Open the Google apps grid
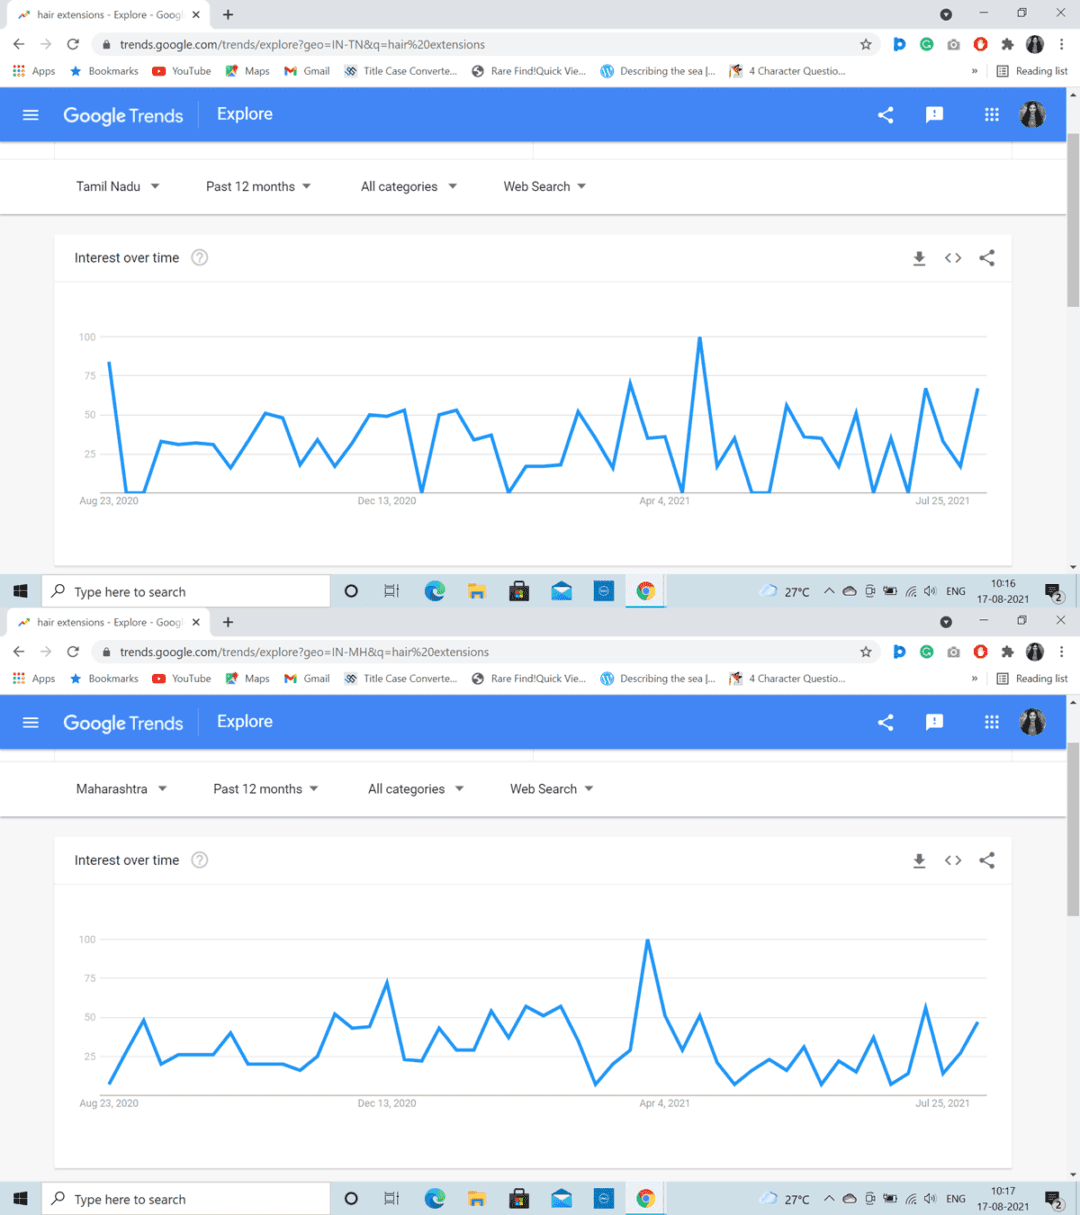 (x=991, y=114)
